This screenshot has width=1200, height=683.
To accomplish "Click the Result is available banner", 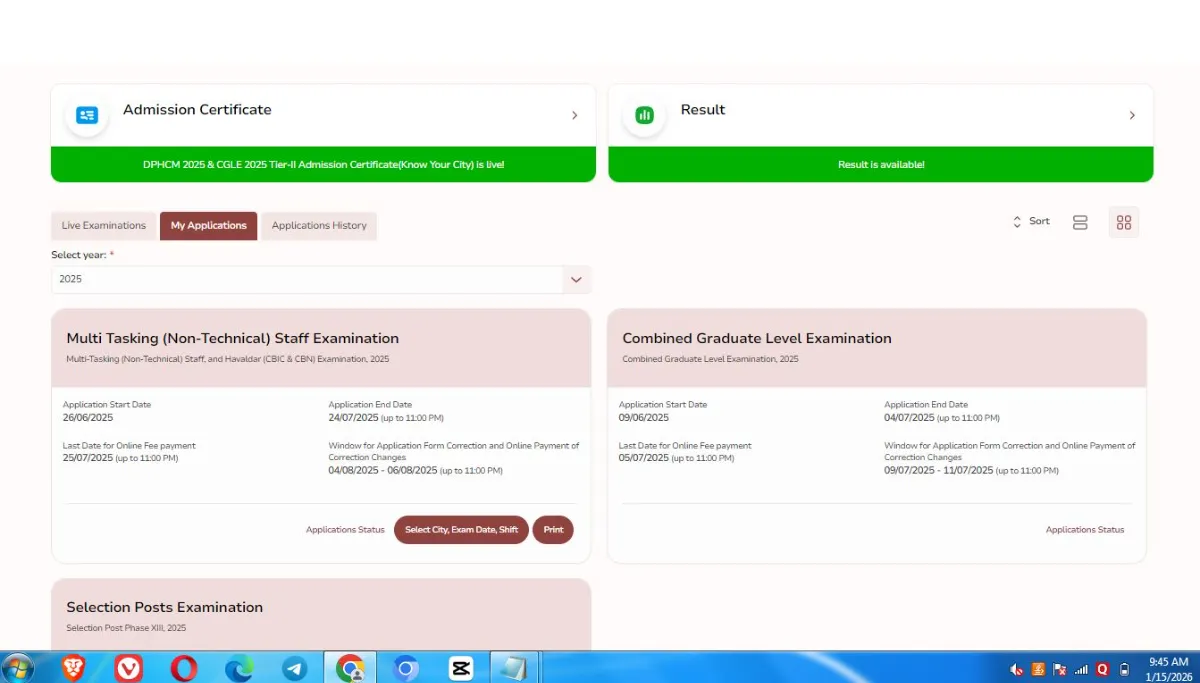I will [x=881, y=164].
